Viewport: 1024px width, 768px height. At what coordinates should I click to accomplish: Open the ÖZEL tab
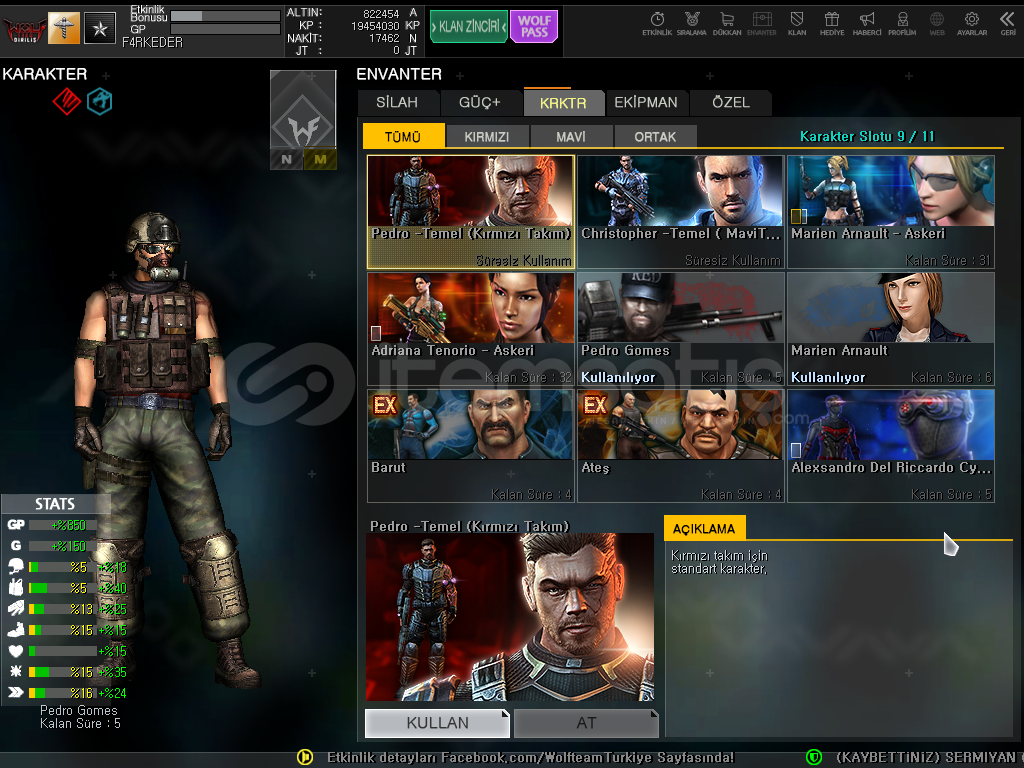click(x=731, y=103)
